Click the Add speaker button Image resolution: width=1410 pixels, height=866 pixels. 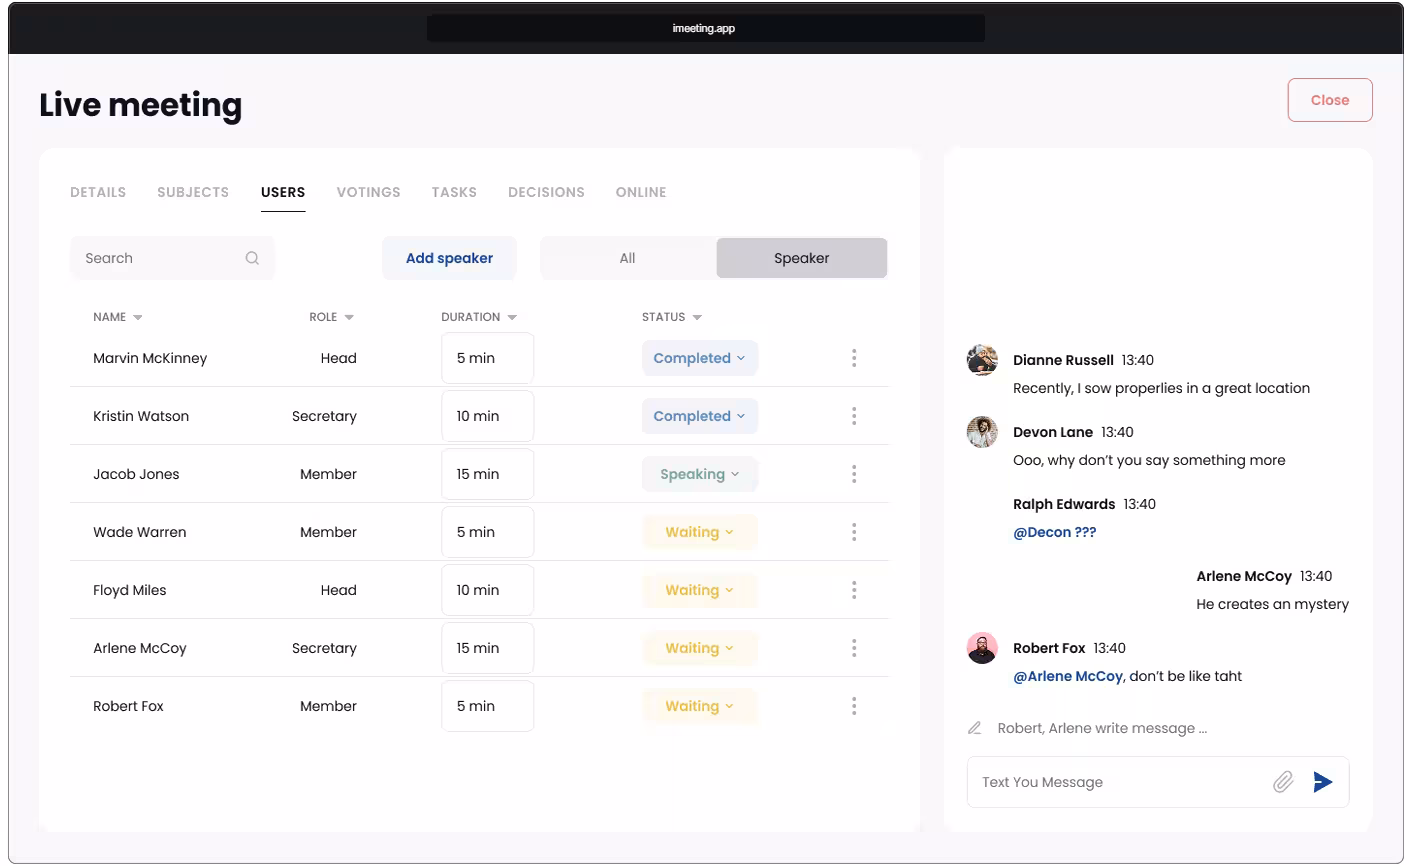tap(449, 258)
